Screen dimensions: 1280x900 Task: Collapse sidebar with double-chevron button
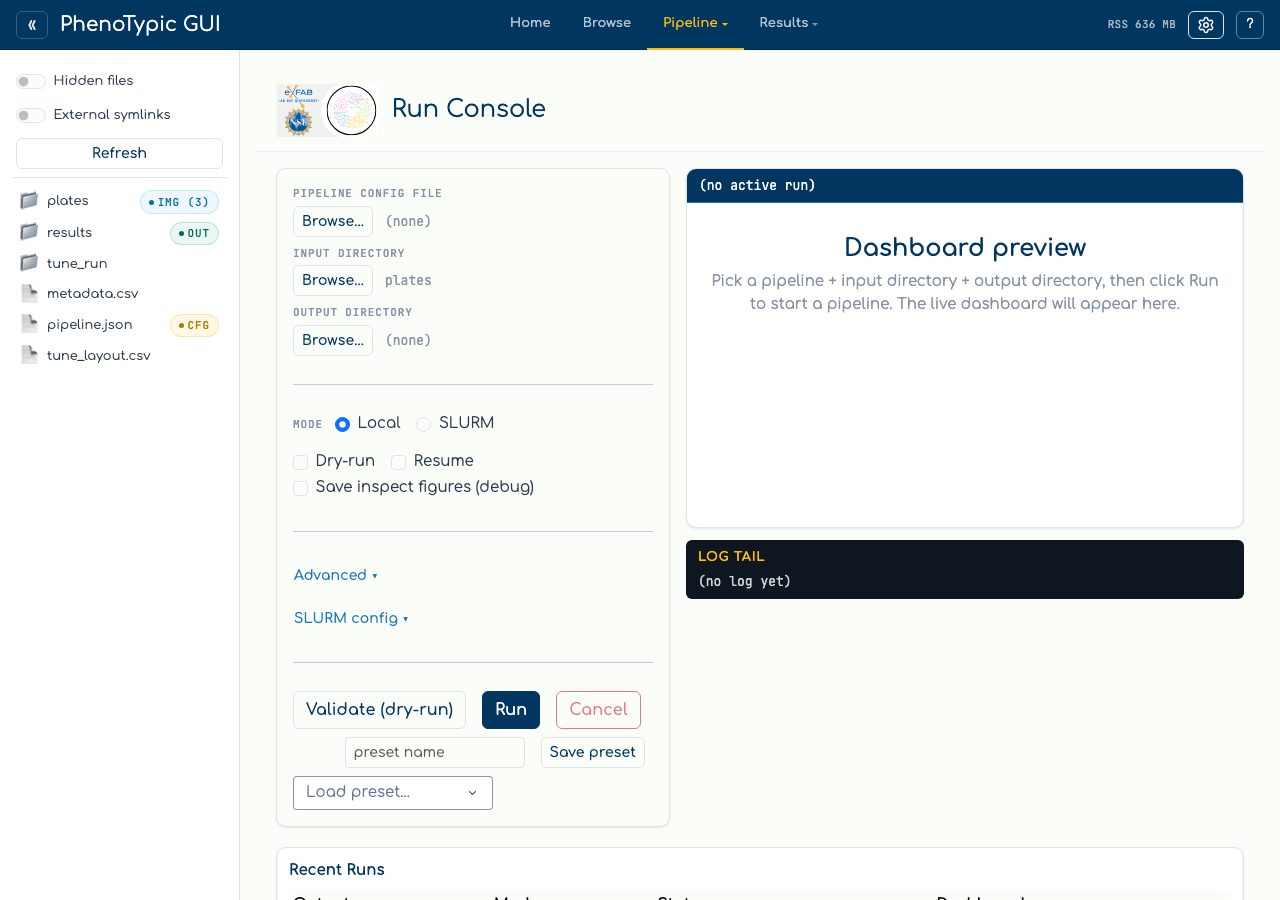point(32,25)
